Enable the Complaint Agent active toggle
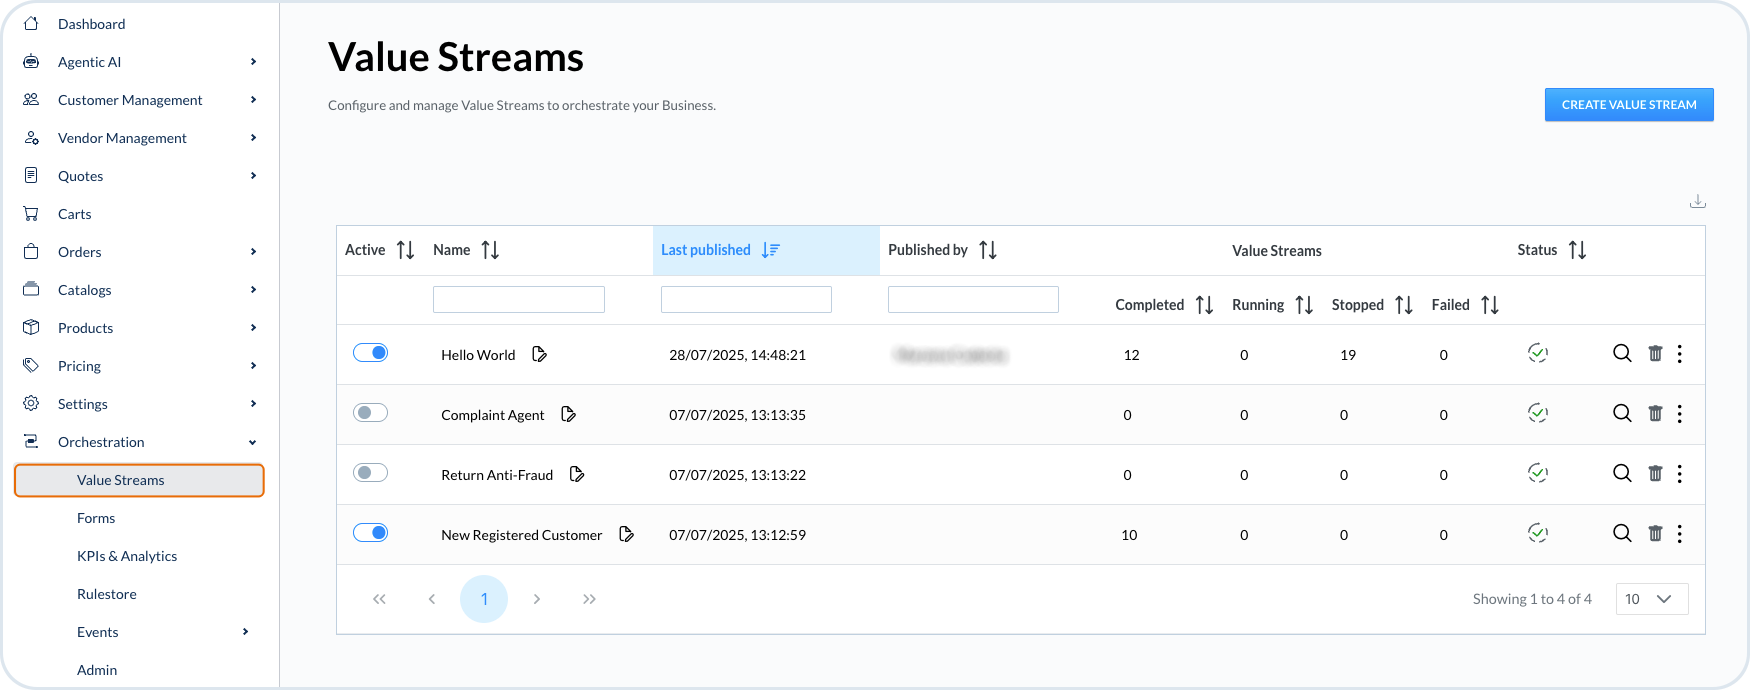 (370, 413)
